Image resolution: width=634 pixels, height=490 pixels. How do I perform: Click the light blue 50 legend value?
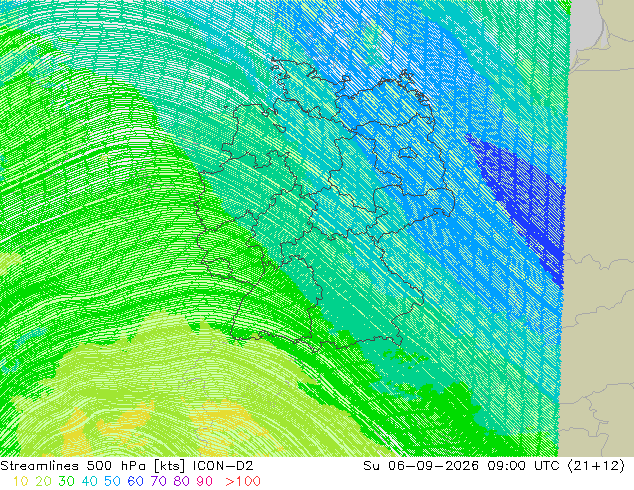(112, 481)
